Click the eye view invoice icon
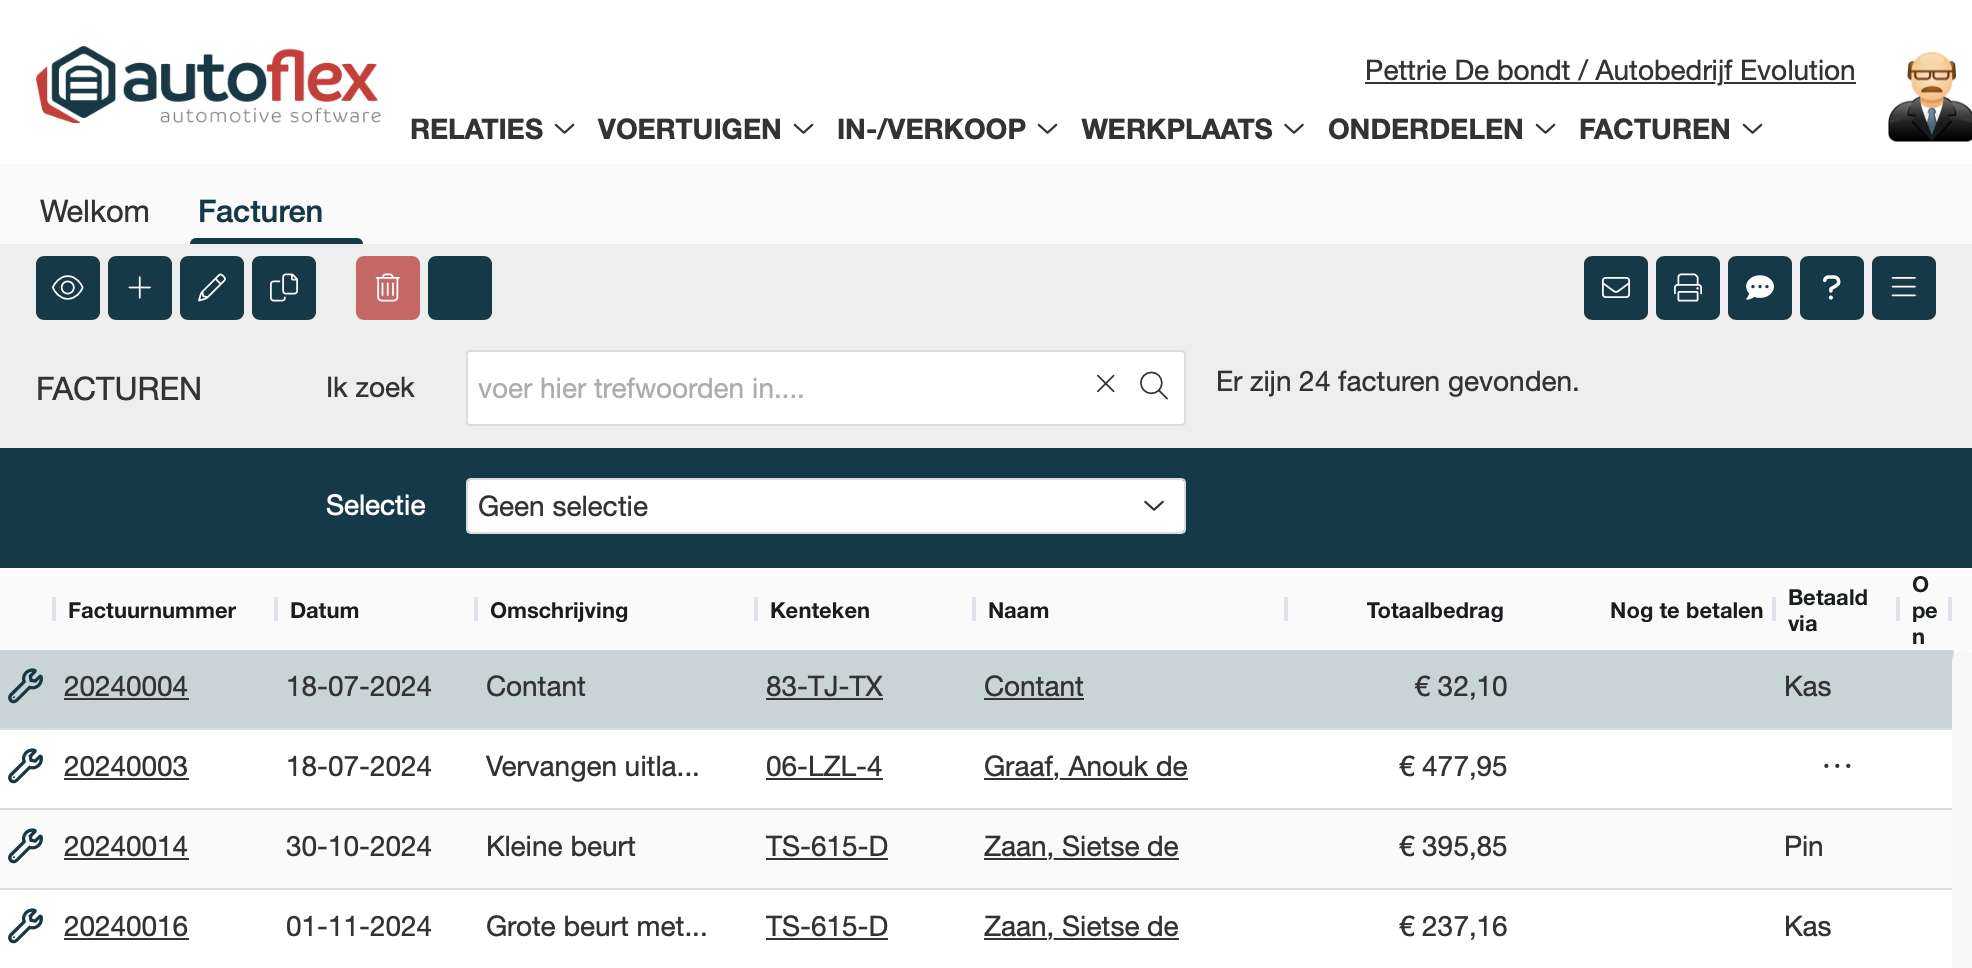This screenshot has width=1972, height=968. pos(68,288)
